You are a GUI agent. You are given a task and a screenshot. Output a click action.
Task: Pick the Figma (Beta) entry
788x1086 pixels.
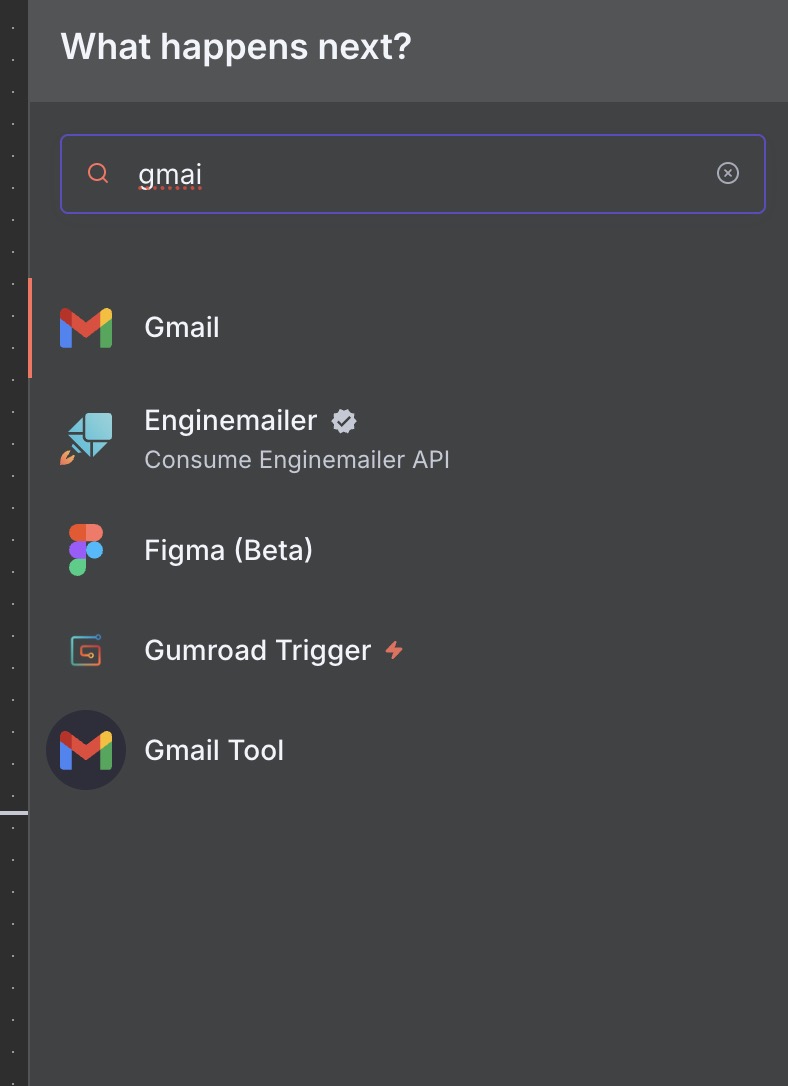click(228, 550)
